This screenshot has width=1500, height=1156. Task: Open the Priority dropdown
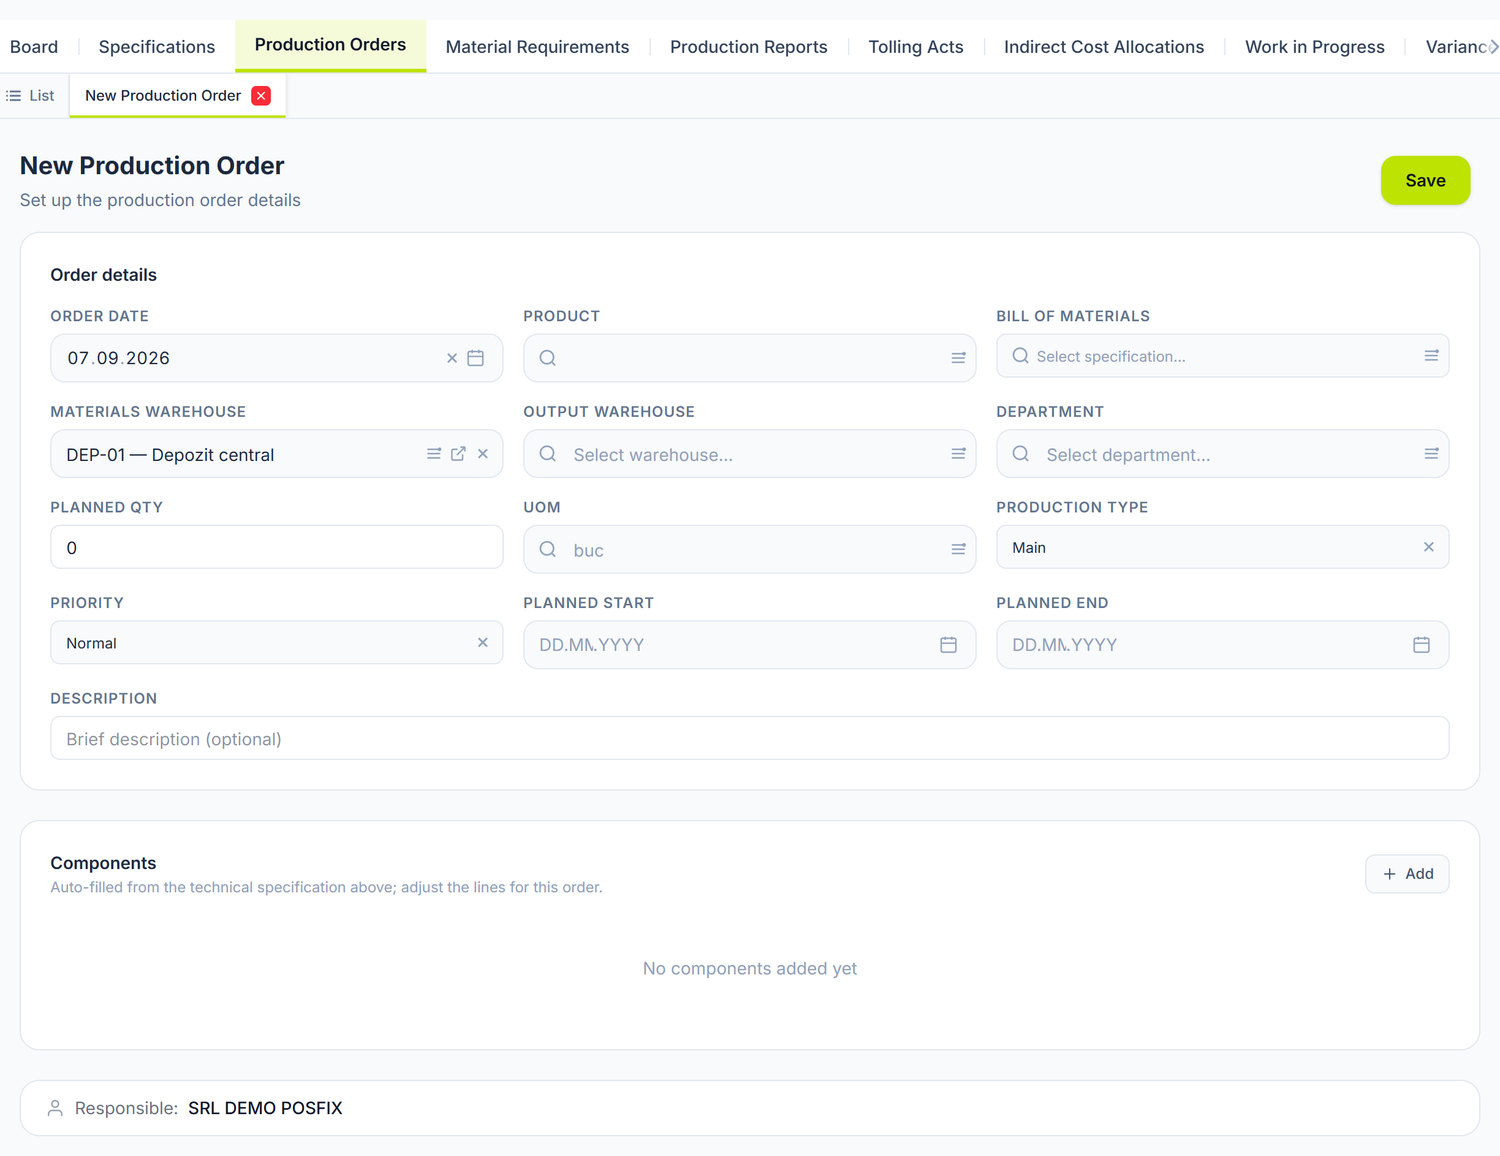[277, 643]
